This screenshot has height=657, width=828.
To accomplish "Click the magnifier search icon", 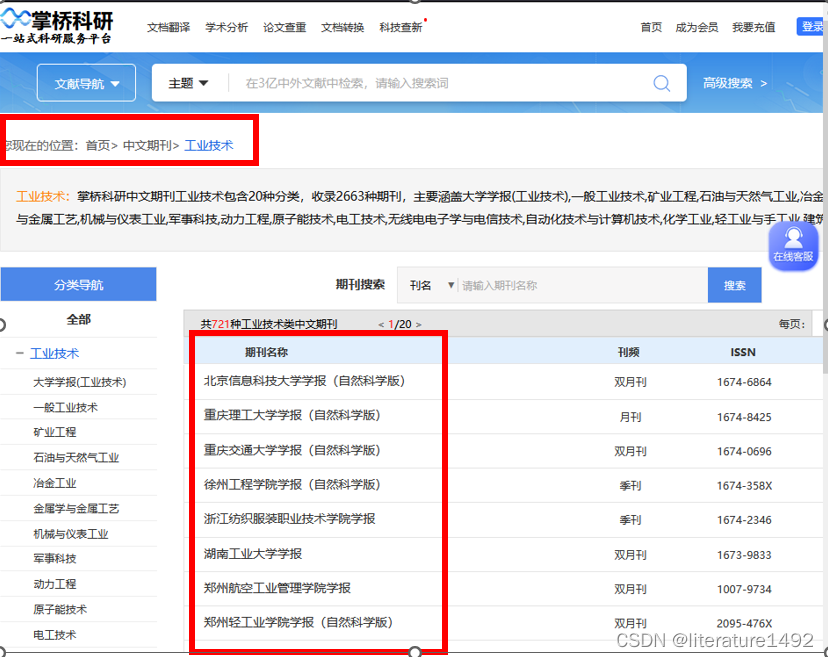I will pyautogui.click(x=661, y=83).
